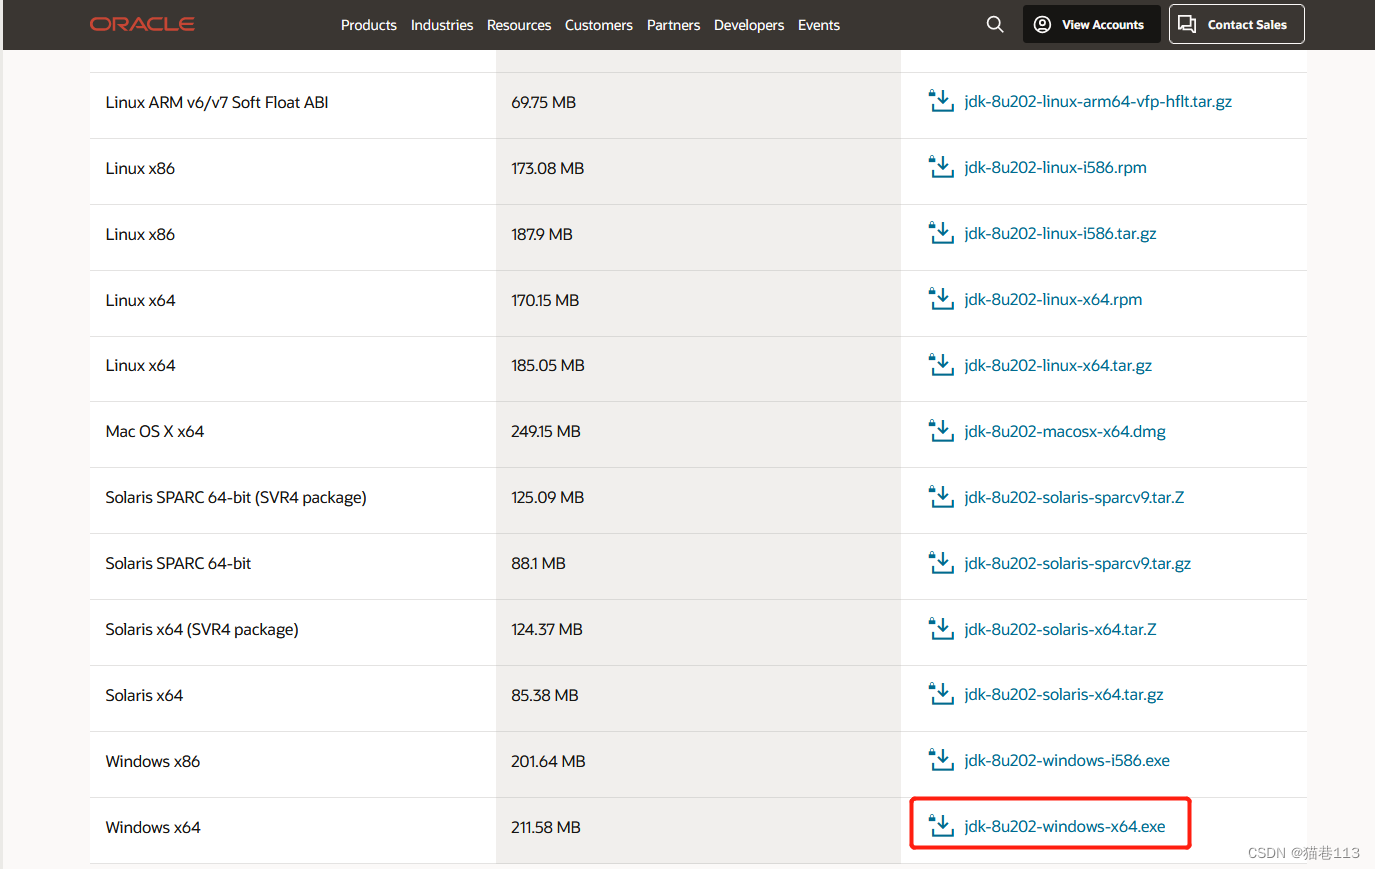Click download icon for windows-x64.exe
The width and height of the screenshot is (1375, 869).
tap(941, 826)
